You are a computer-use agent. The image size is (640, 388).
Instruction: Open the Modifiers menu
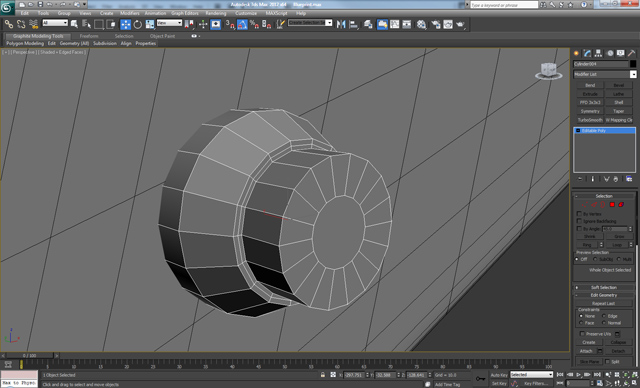coord(130,13)
